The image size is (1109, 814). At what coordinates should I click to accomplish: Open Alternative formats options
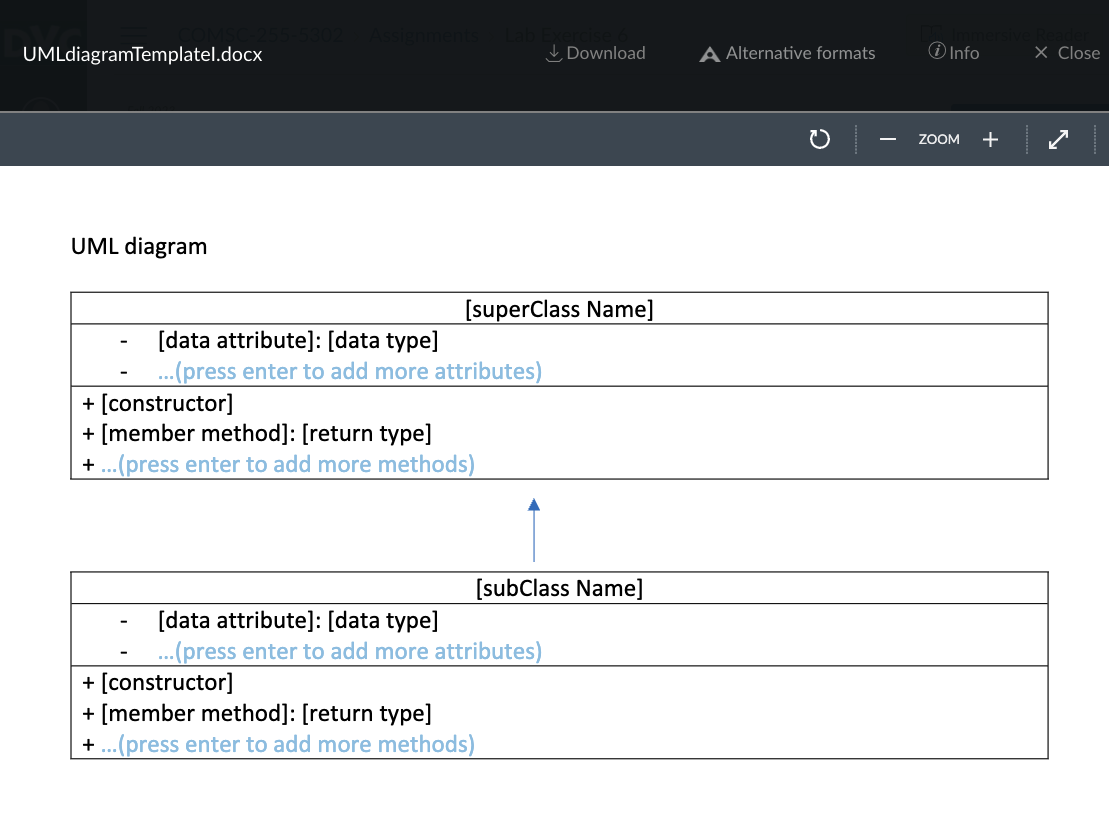(x=787, y=53)
